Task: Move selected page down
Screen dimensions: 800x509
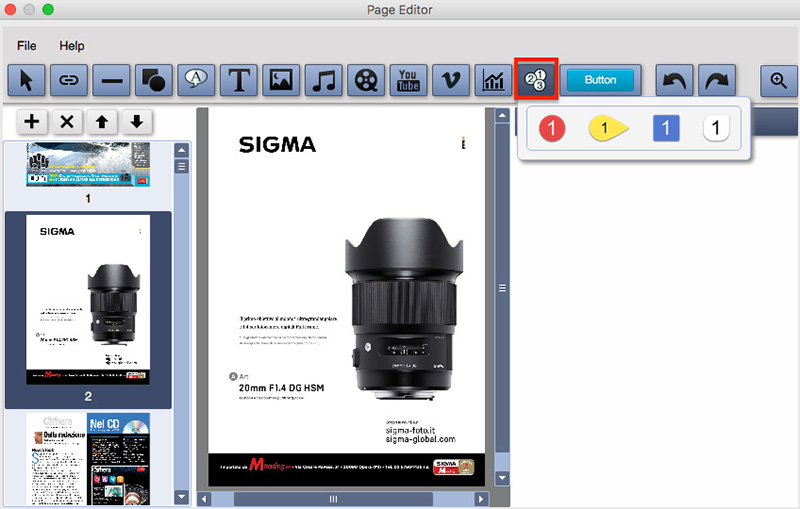Action: 136,121
